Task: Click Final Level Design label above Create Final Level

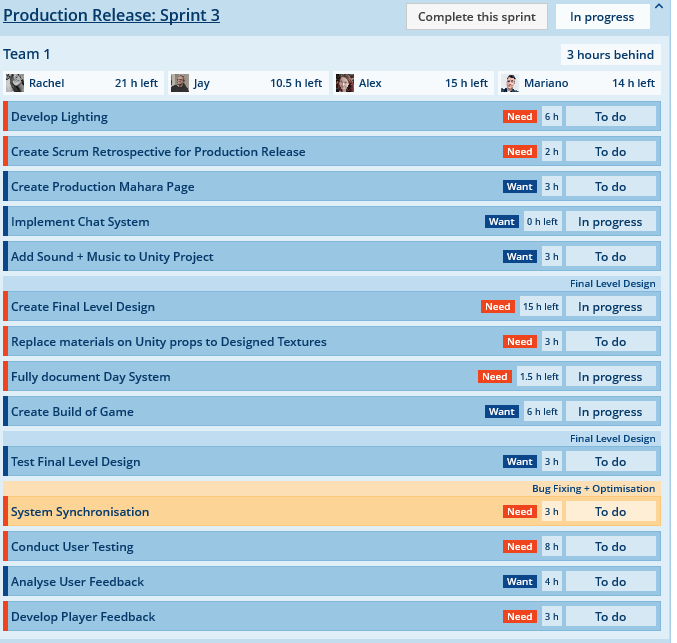Action: (x=612, y=284)
